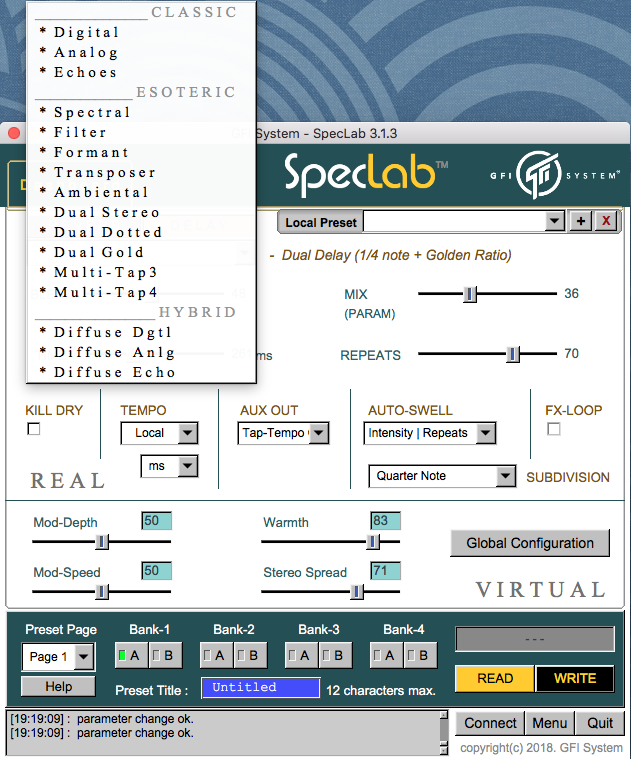Open the TEMPO Local dropdown
Viewport: 631px width, 759px height.
click(x=159, y=433)
